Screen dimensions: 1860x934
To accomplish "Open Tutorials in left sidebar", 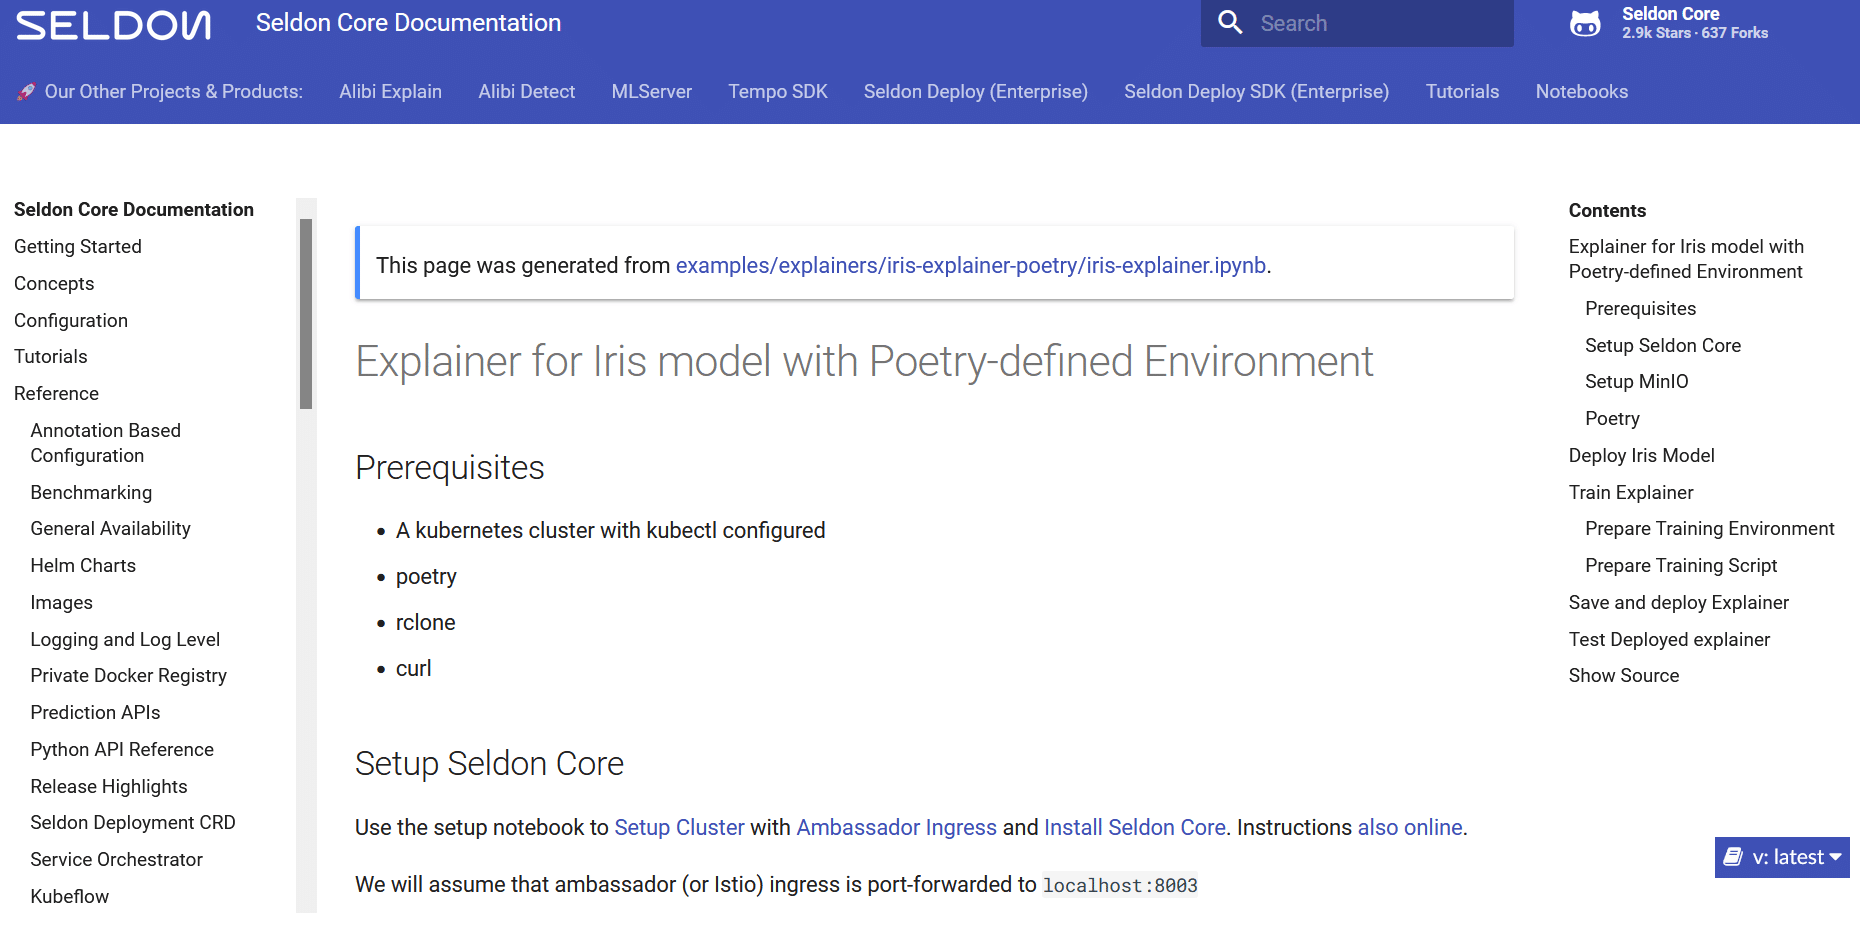I will pos(51,357).
